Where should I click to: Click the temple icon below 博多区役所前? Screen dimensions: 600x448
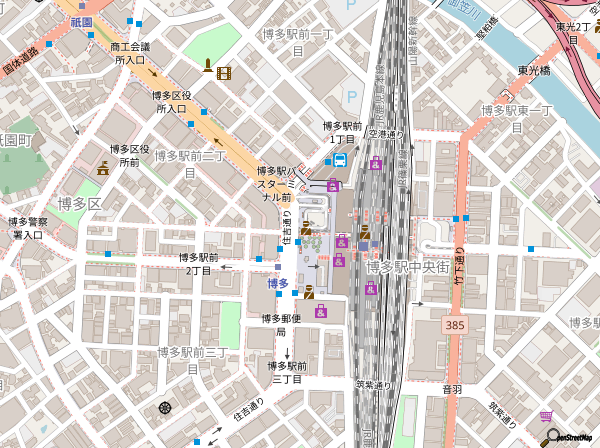click(102, 169)
